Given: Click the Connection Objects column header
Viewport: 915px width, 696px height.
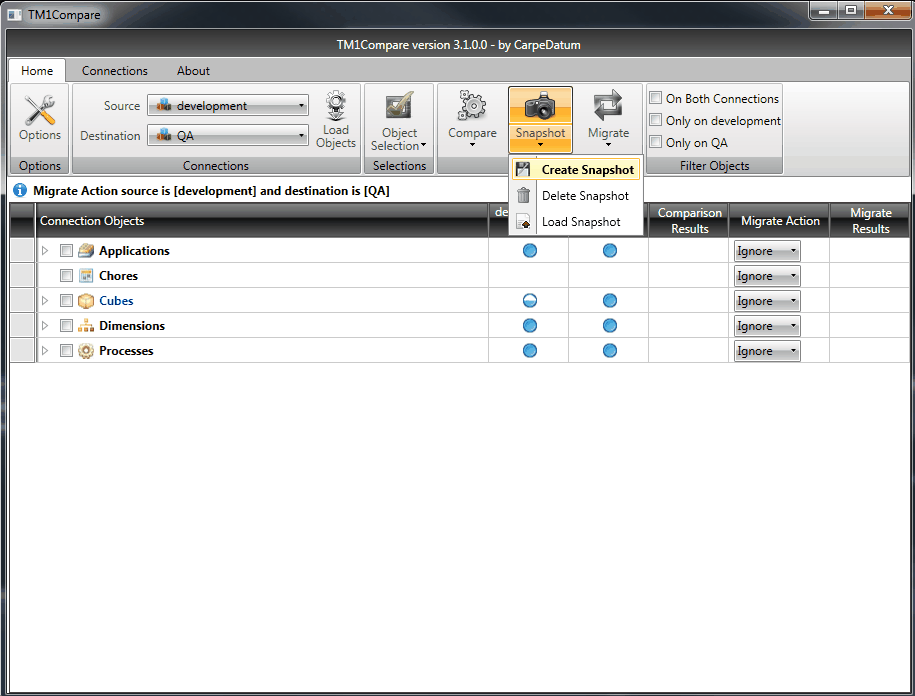Looking at the screenshot, I should pos(262,221).
